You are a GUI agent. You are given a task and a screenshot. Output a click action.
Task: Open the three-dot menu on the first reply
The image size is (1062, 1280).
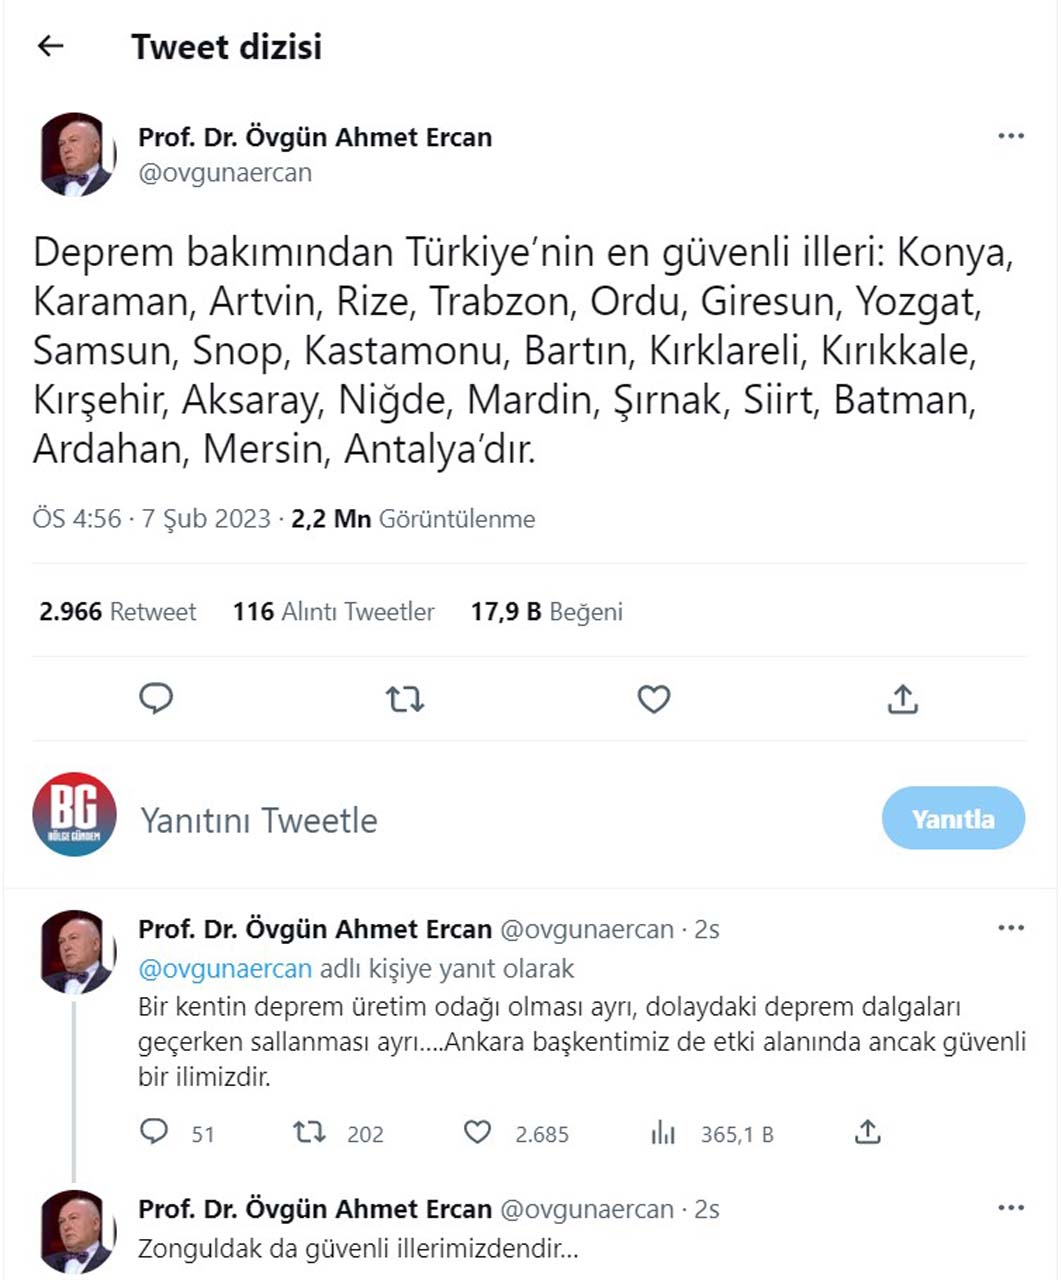tap(1010, 930)
